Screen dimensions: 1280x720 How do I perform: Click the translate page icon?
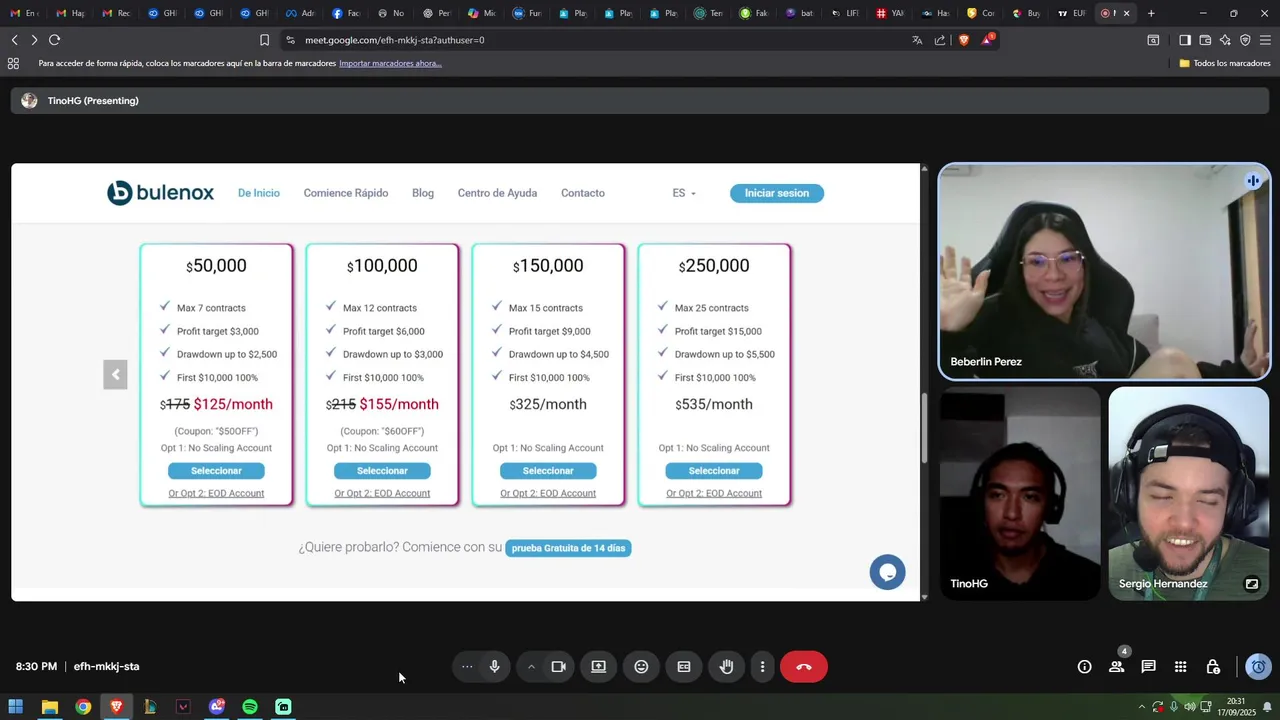click(x=917, y=40)
